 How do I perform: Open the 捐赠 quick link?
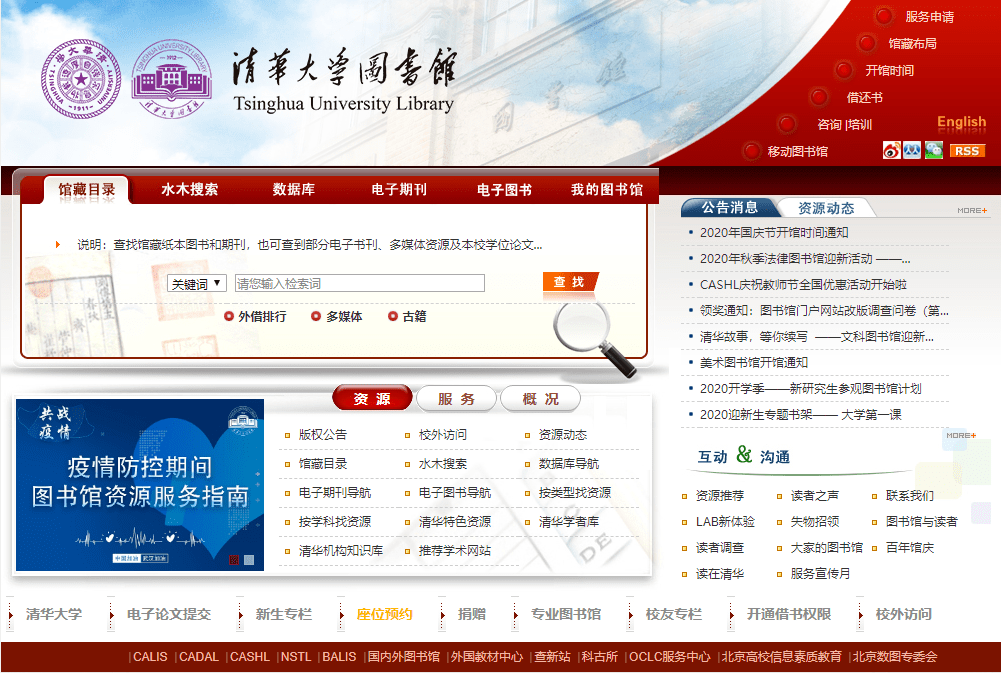(x=472, y=614)
